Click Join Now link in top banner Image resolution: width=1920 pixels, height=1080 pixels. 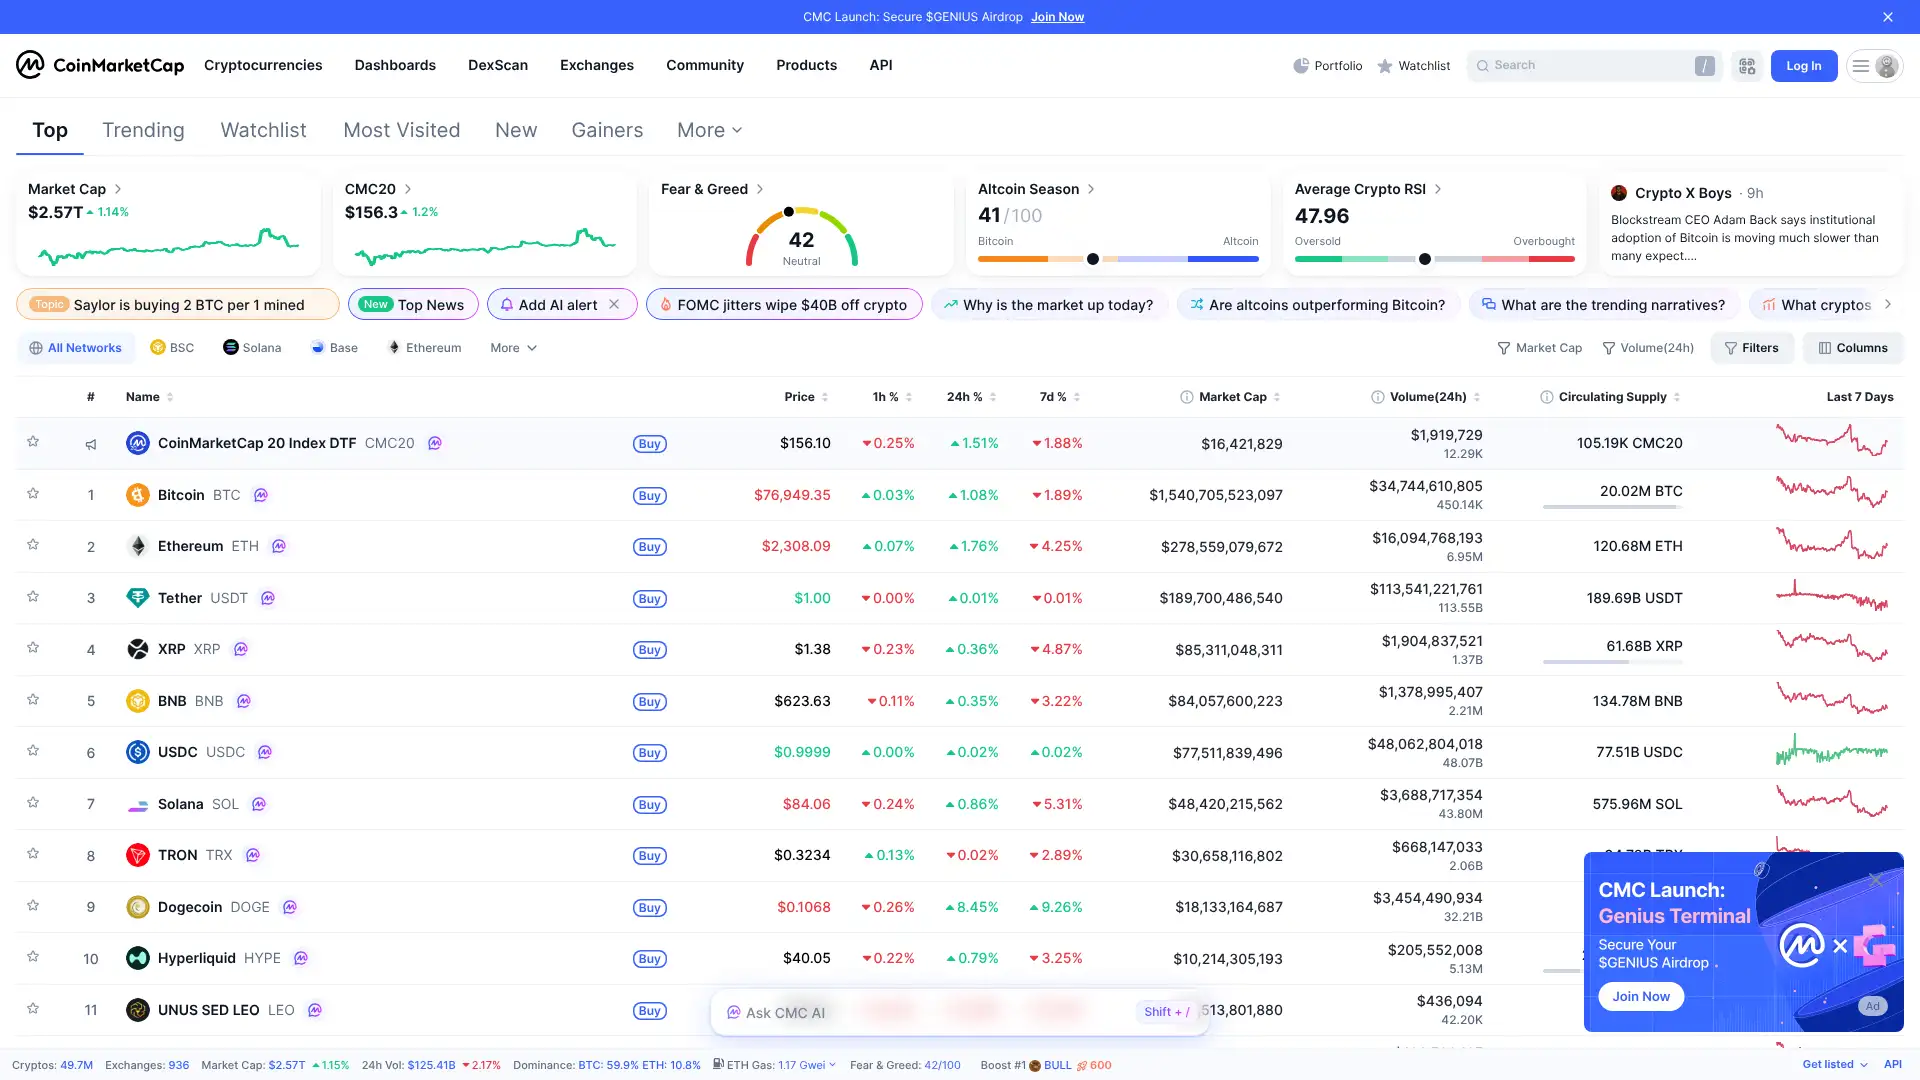pyautogui.click(x=1058, y=17)
